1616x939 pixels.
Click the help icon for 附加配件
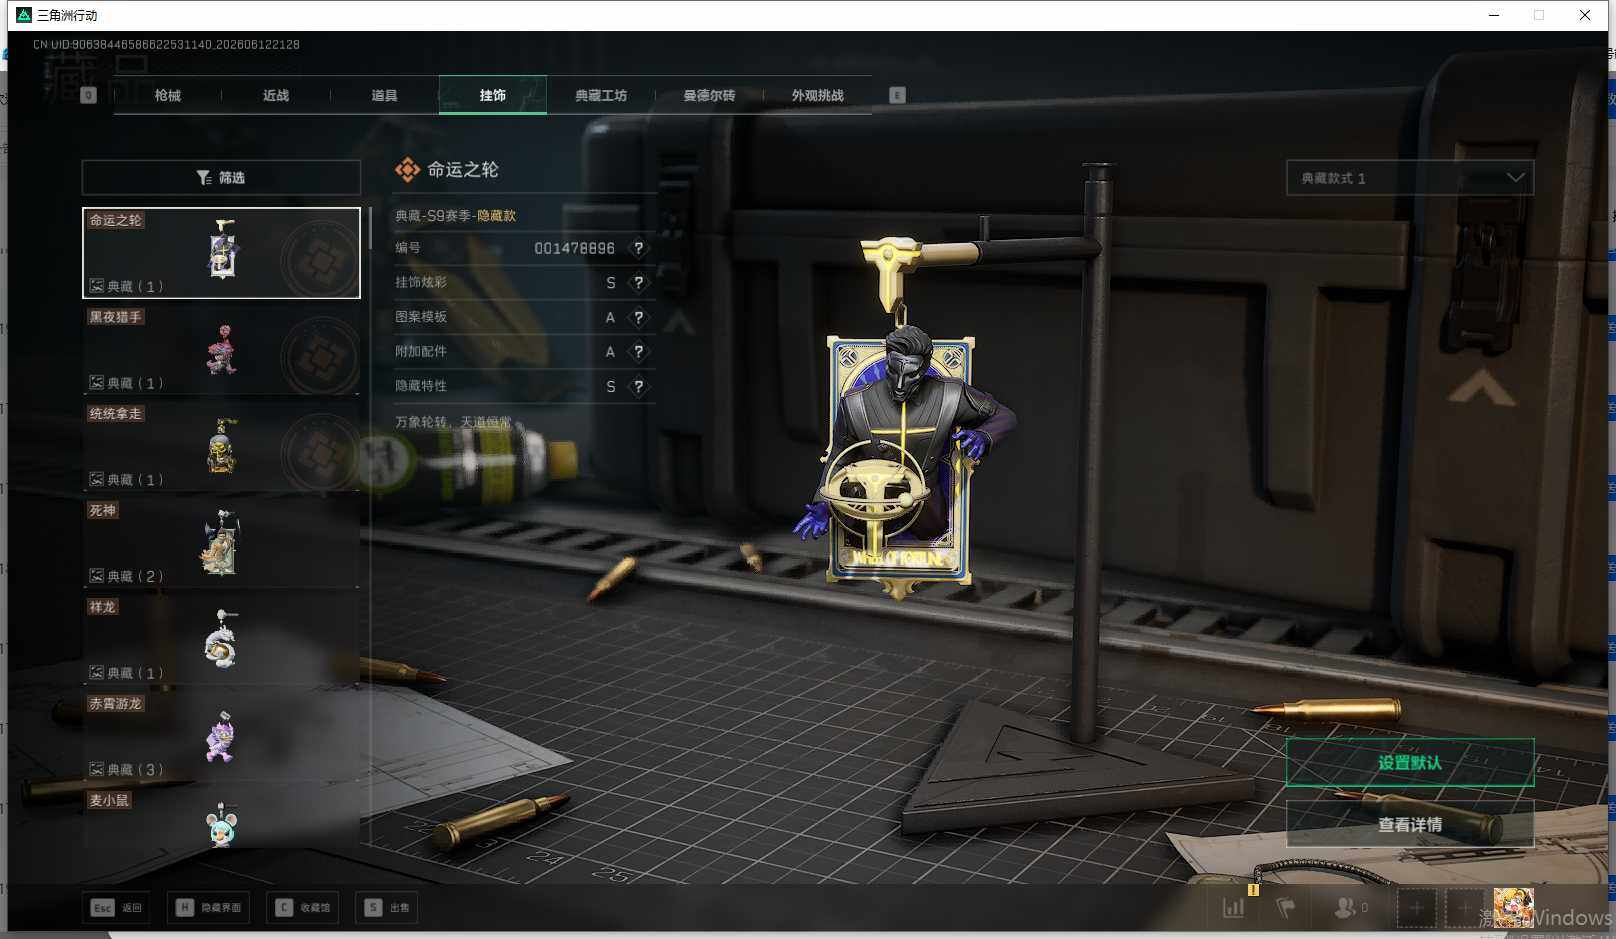(x=638, y=352)
